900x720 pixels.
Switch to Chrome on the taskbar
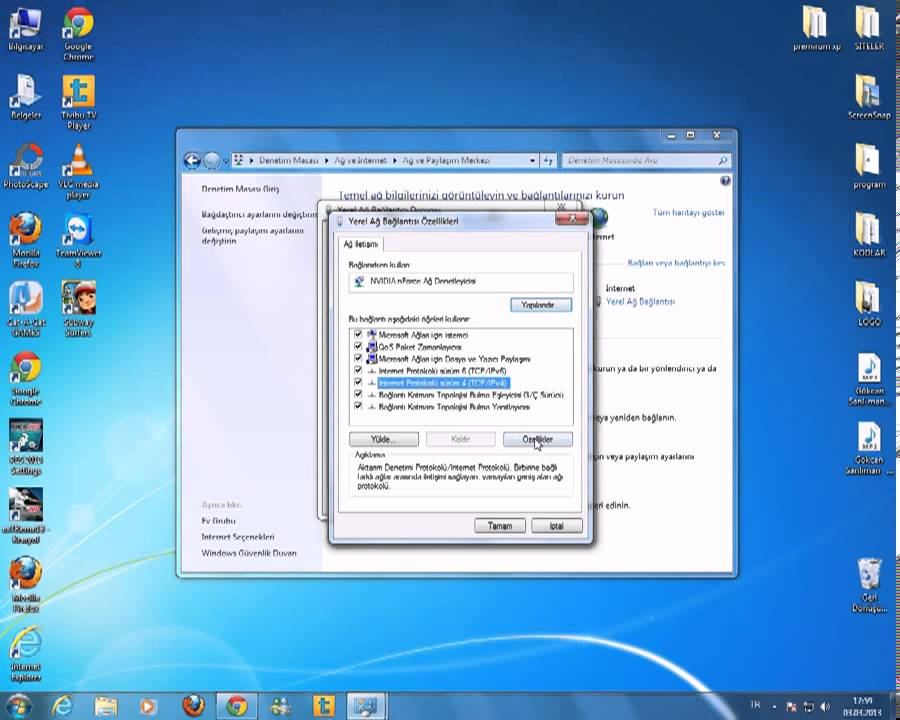pyautogui.click(x=236, y=706)
